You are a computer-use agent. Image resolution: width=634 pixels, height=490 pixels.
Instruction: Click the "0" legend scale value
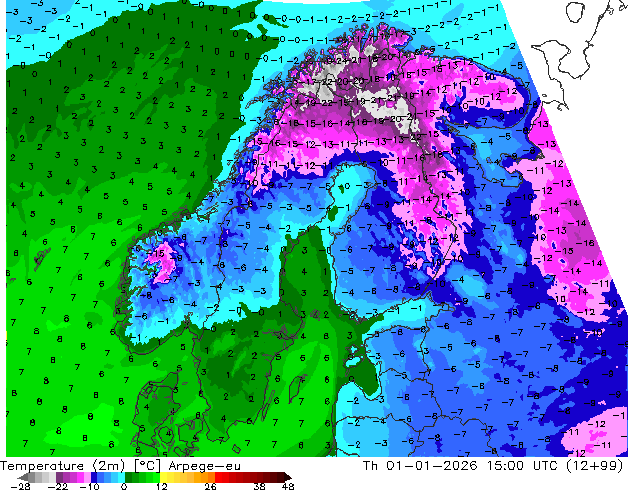pyautogui.click(x=124, y=486)
